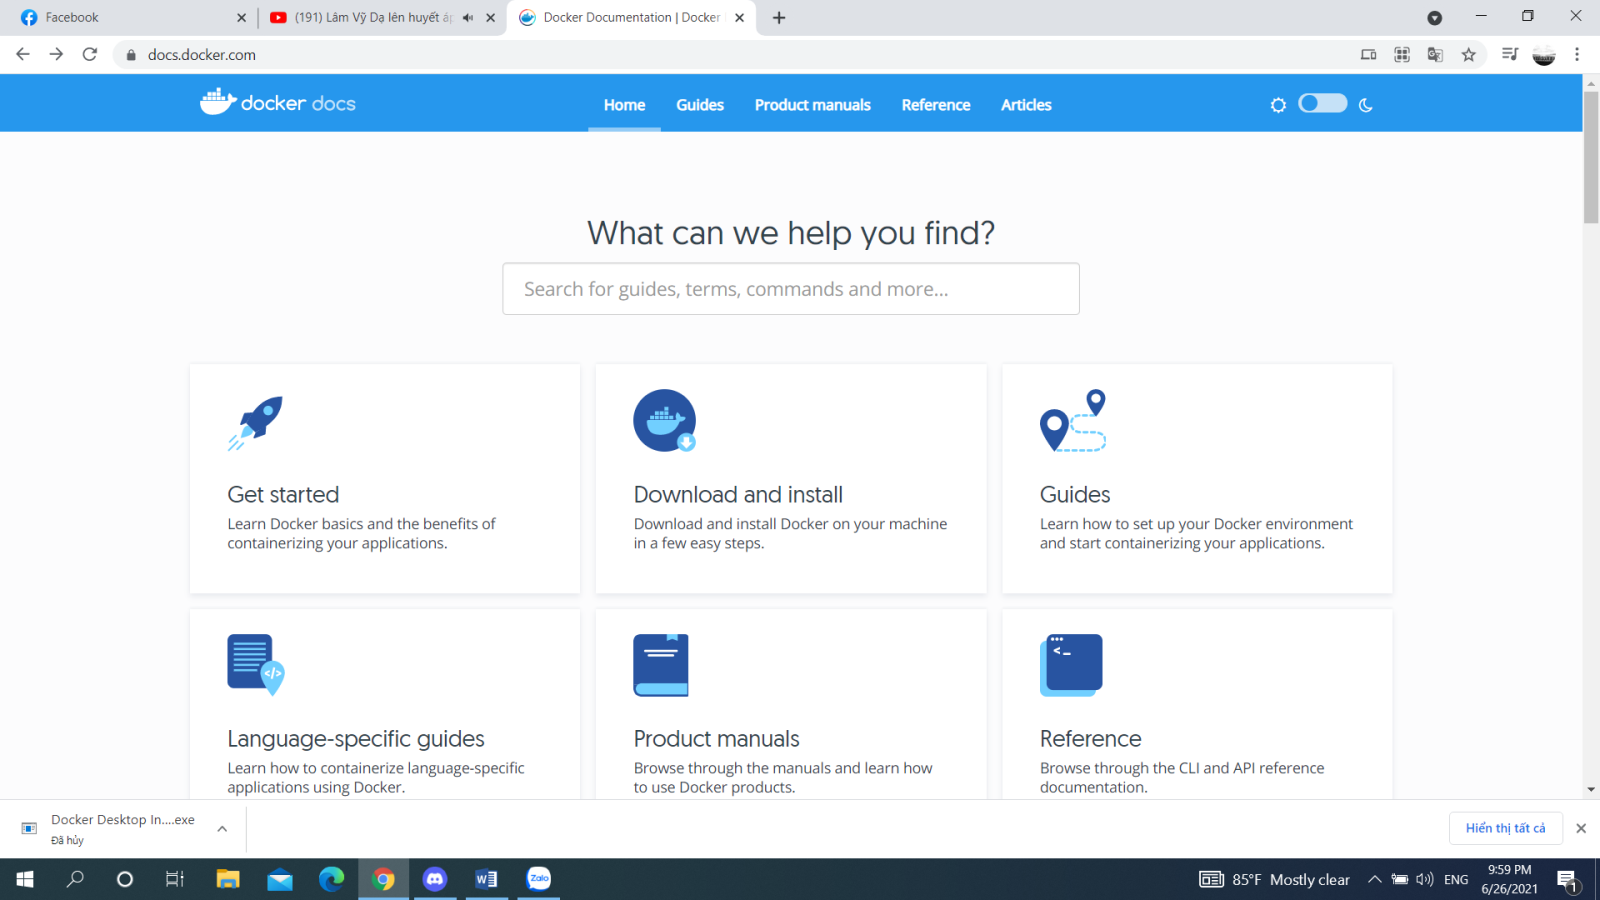Viewport: 1600px width, 900px height.
Task: Click the moon dark-mode icon
Action: pyautogui.click(x=1366, y=105)
